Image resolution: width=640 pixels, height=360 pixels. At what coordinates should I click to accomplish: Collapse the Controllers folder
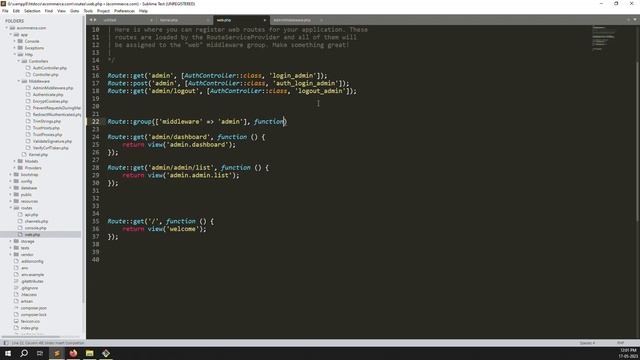point(19,61)
